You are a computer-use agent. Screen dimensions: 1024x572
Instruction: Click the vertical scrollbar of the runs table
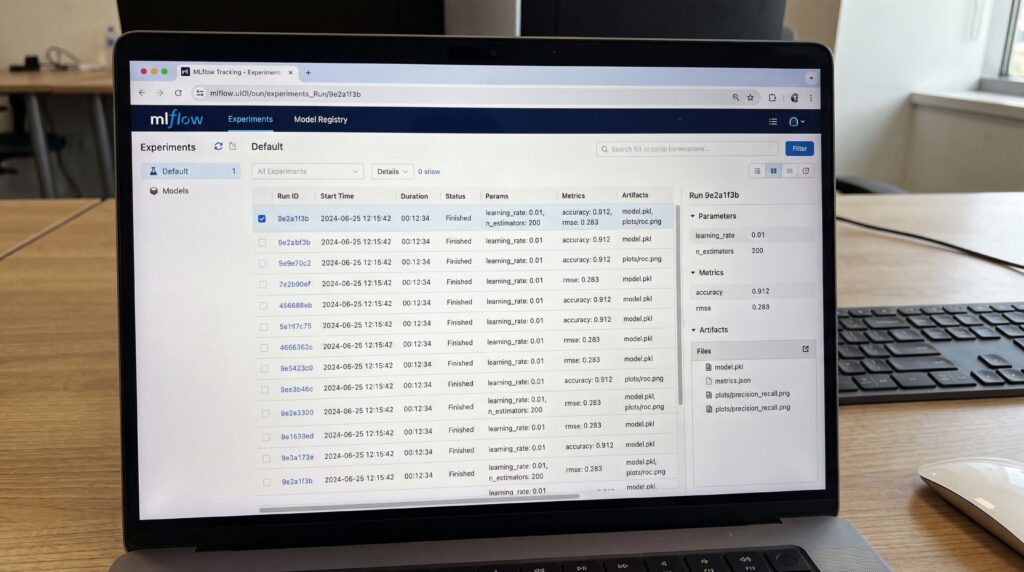coord(679,304)
